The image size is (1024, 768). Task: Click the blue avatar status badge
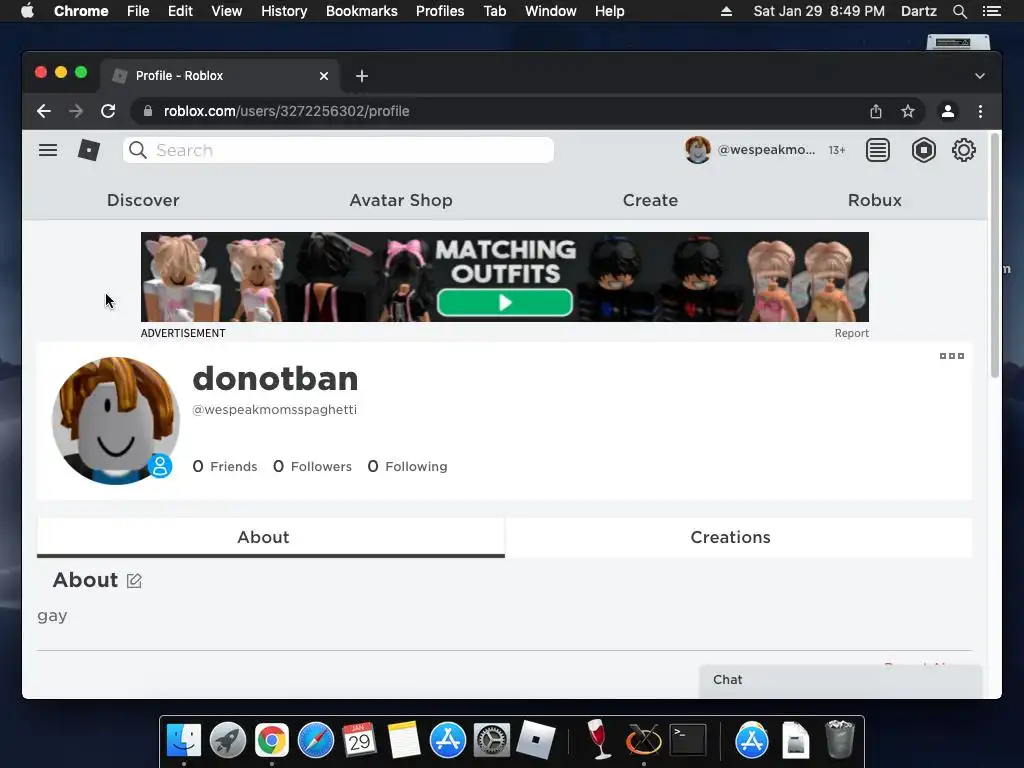[x=159, y=466]
